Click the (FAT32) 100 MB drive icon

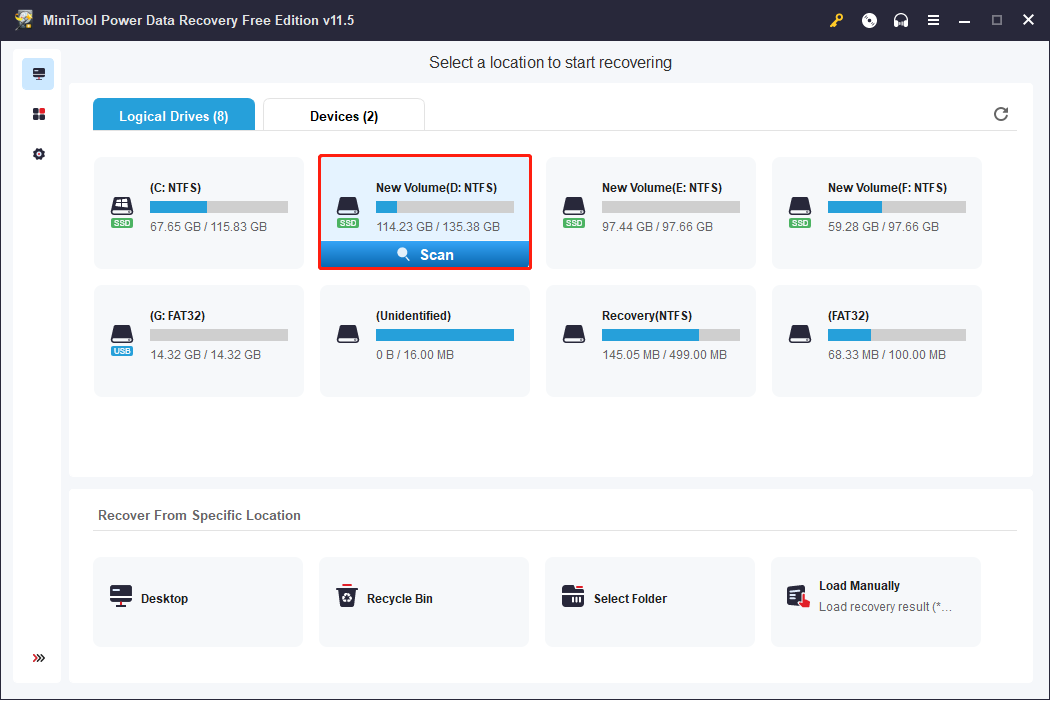(800, 334)
